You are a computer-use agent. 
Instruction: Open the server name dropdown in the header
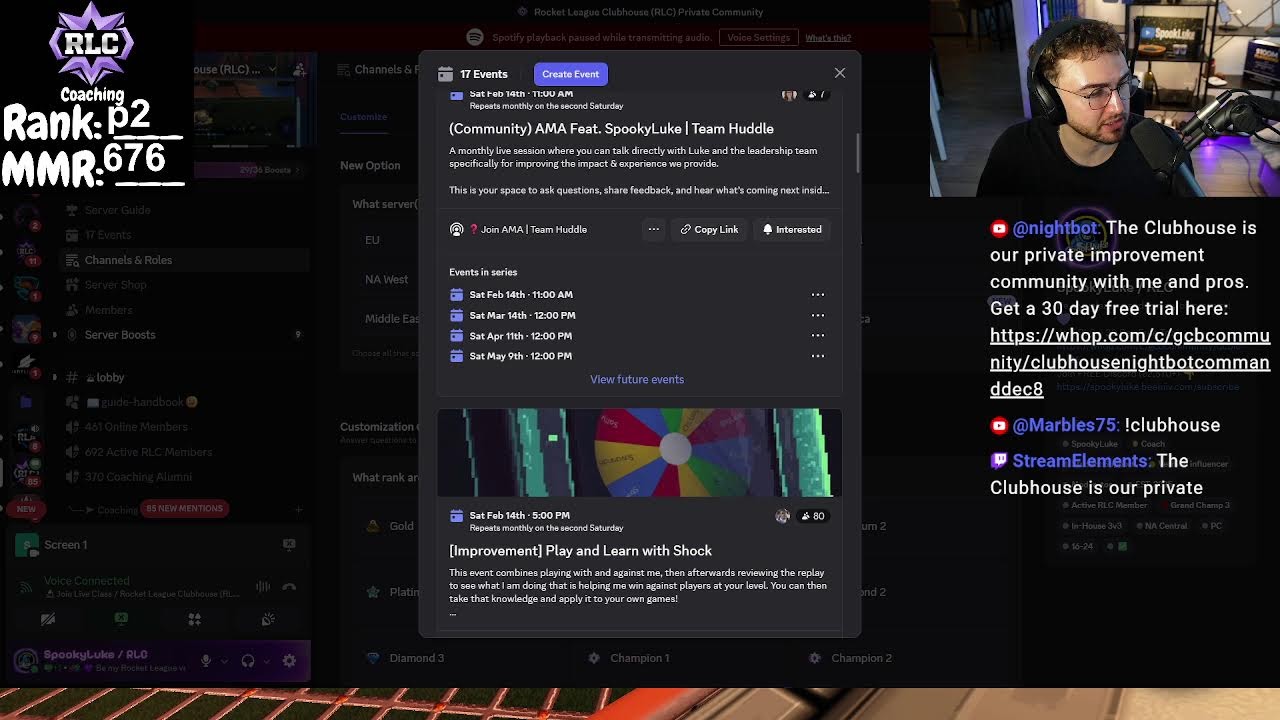click(x=274, y=69)
